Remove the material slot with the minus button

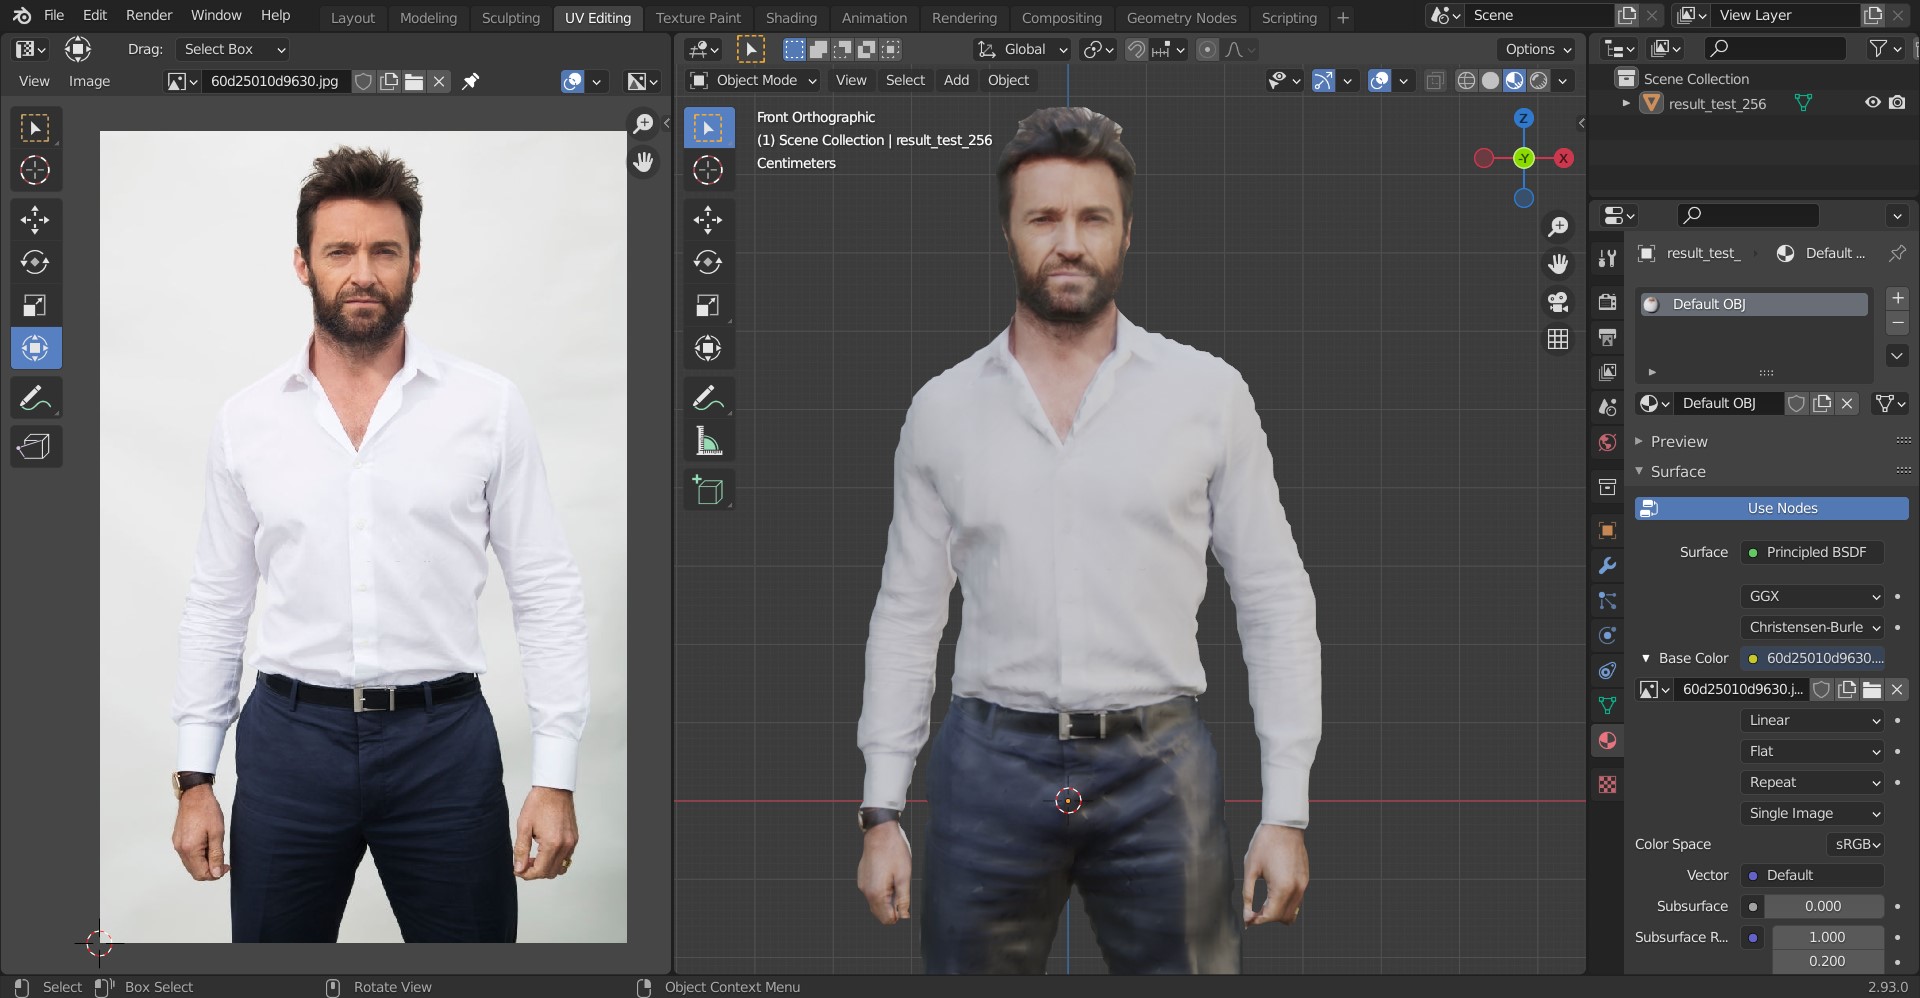[x=1897, y=323]
